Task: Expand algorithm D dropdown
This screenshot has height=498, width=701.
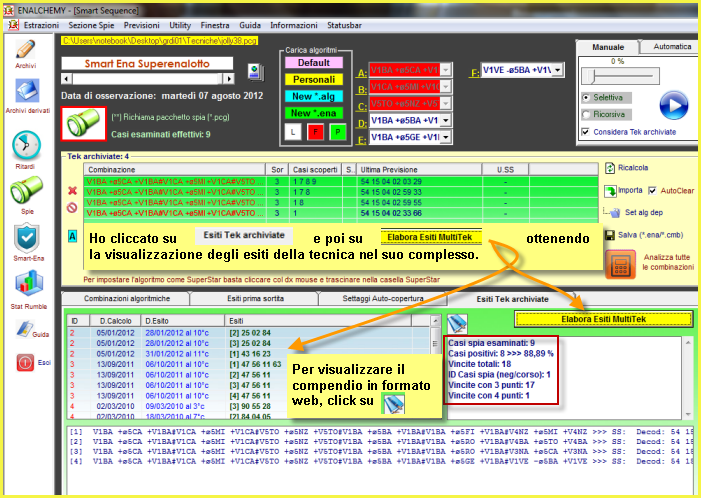Action: click(x=445, y=120)
